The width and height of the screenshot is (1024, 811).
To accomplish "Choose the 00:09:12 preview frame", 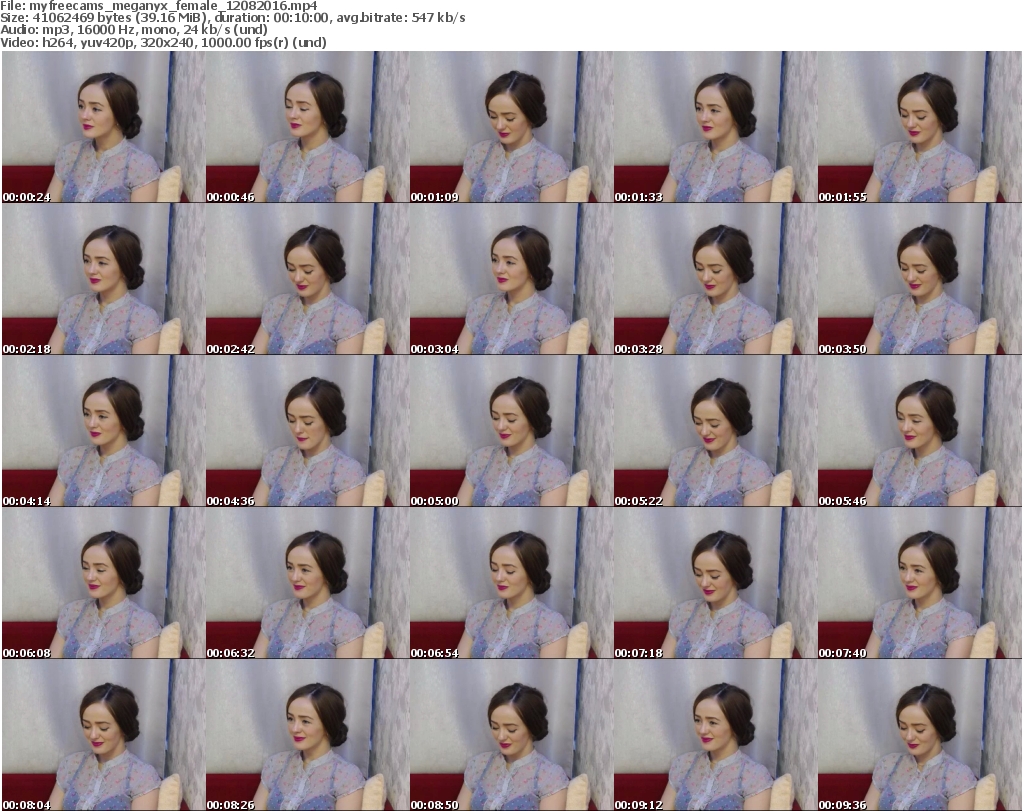I will pyautogui.click(x=715, y=735).
